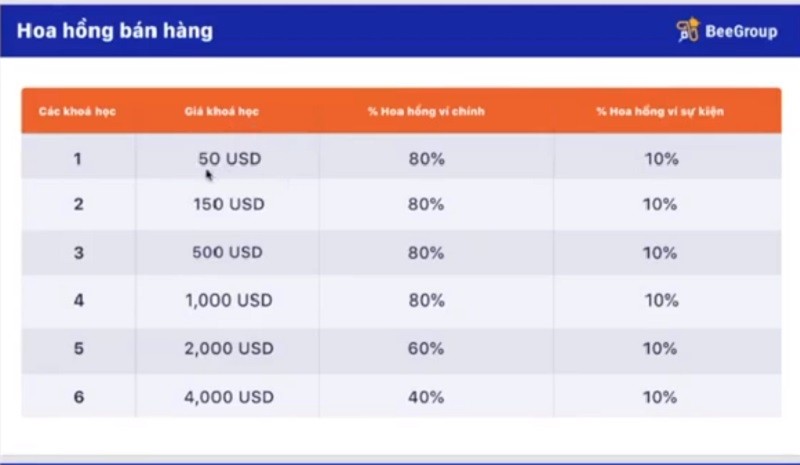Select the 1,000 USD price cell
Screen dimensions: 800x465
[x=229, y=300]
